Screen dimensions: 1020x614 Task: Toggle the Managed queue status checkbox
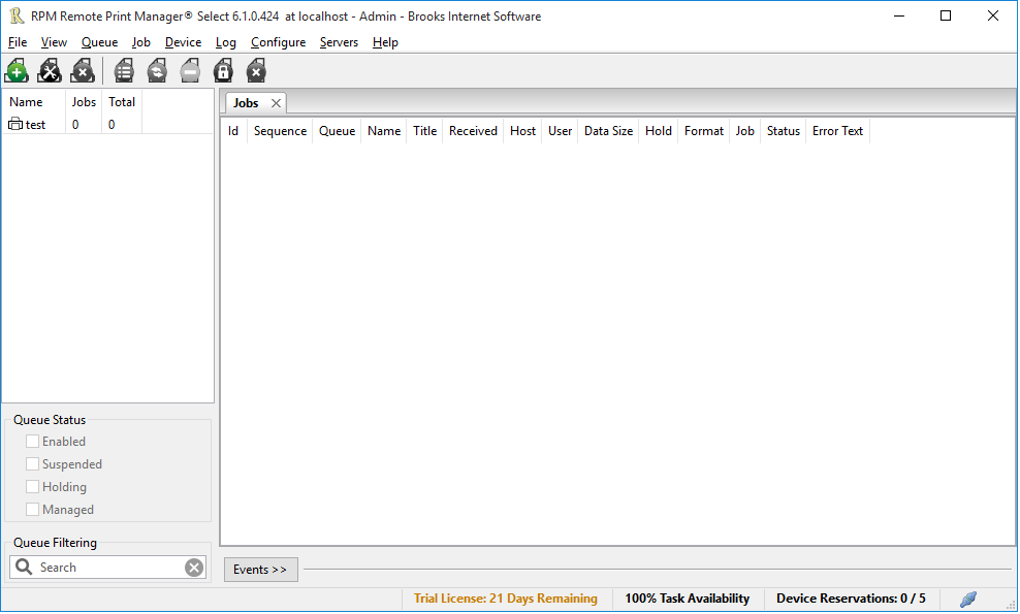click(x=32, y=510)
